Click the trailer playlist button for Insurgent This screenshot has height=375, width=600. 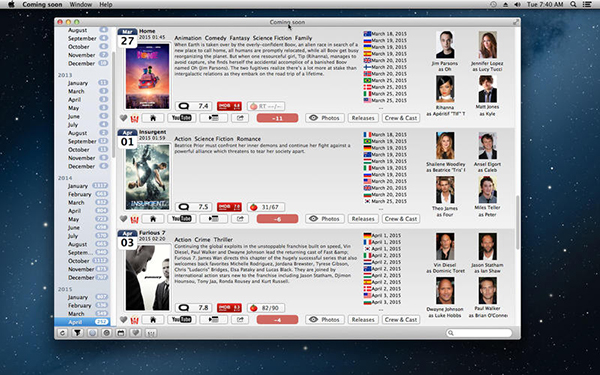(x=214, y=219)
